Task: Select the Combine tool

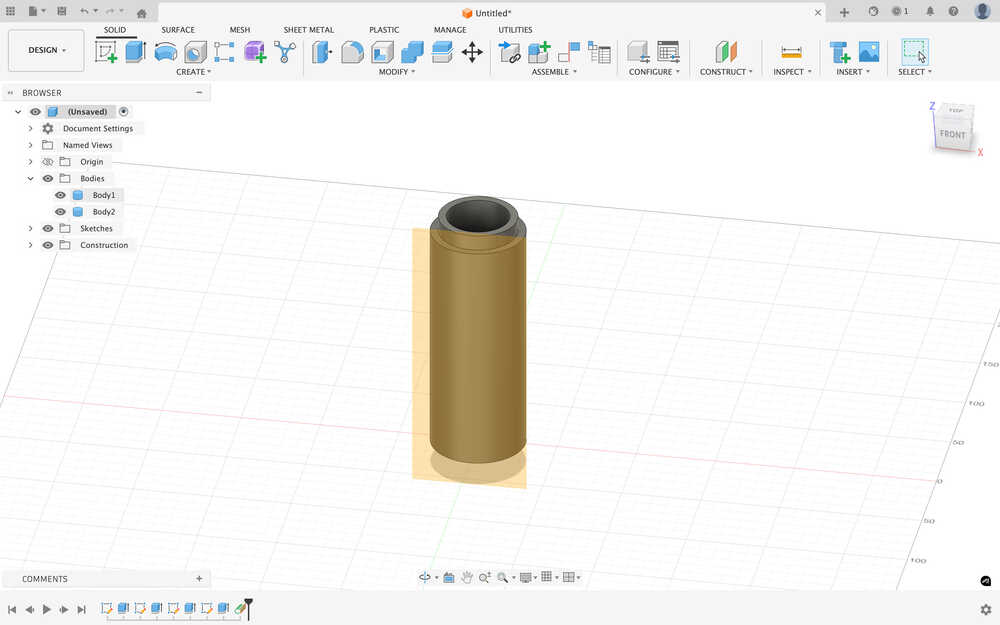Action: (412, 52)
